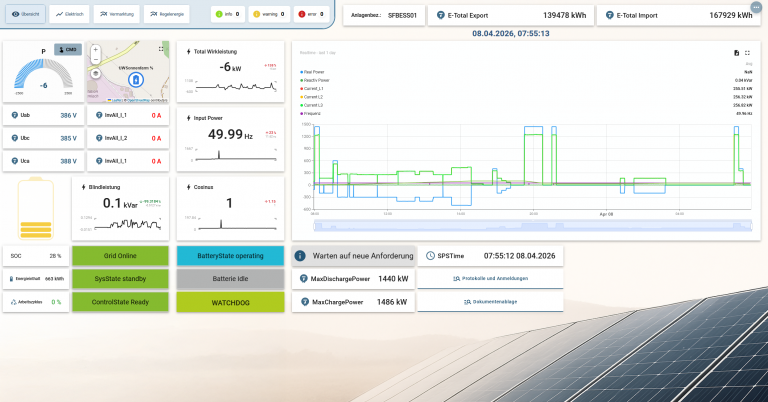Switch to the Elektrisch tab
The height and width of the screenshot is (402, 768).
click(x=70, y=15)
